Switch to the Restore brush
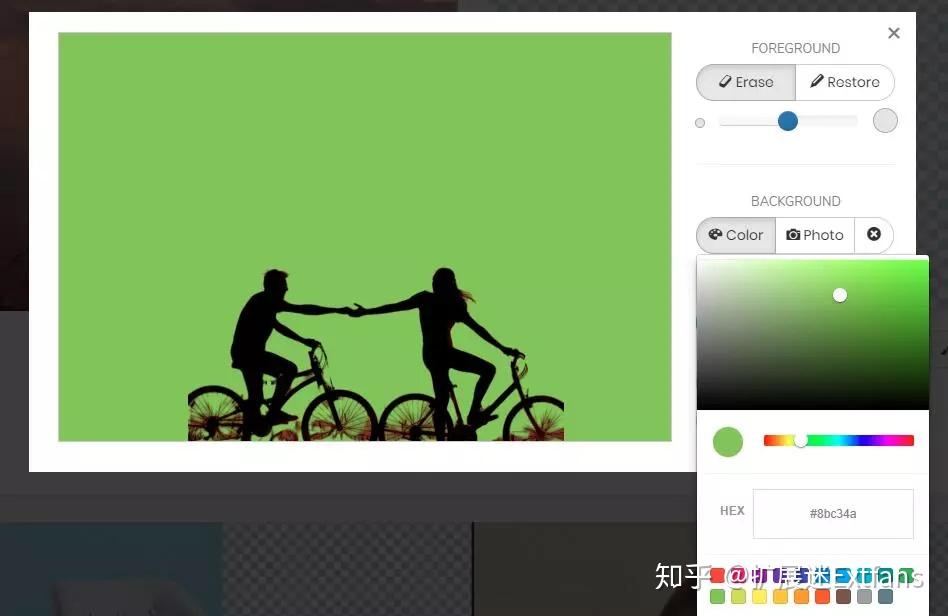 pos(845,82)
